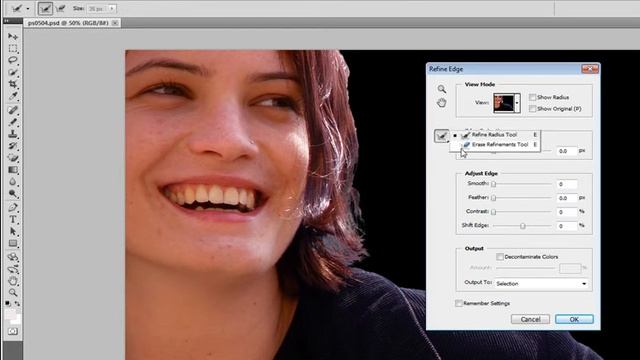
Task: Click the Shift Edge value field
Action: (x=567, y=226)
